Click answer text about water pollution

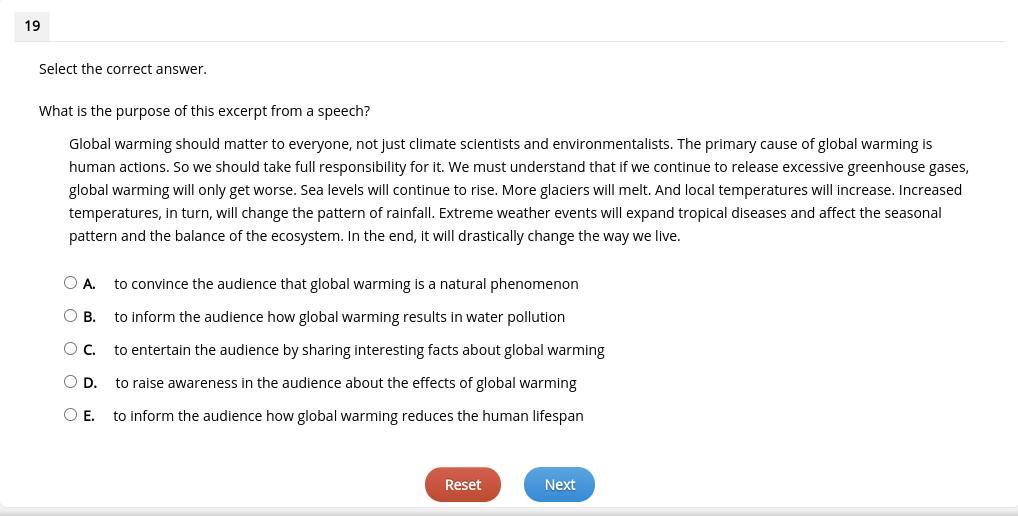[x=340, y=317]
